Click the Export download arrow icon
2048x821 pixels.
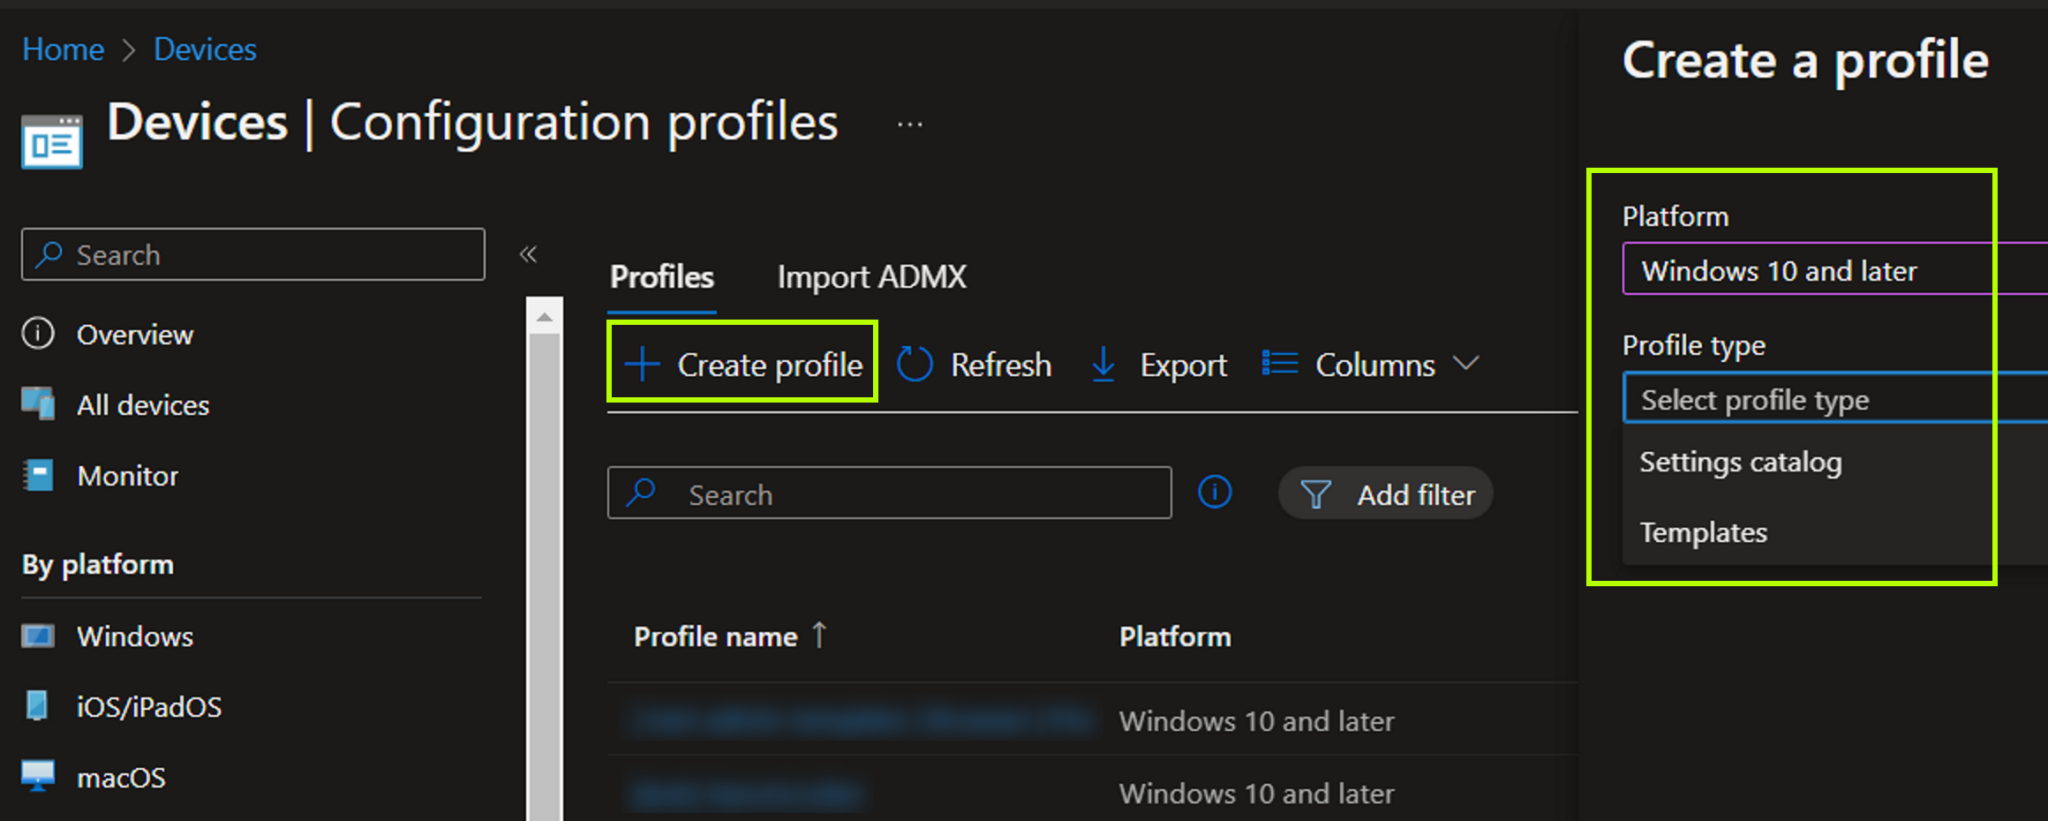pos(1103,364)
